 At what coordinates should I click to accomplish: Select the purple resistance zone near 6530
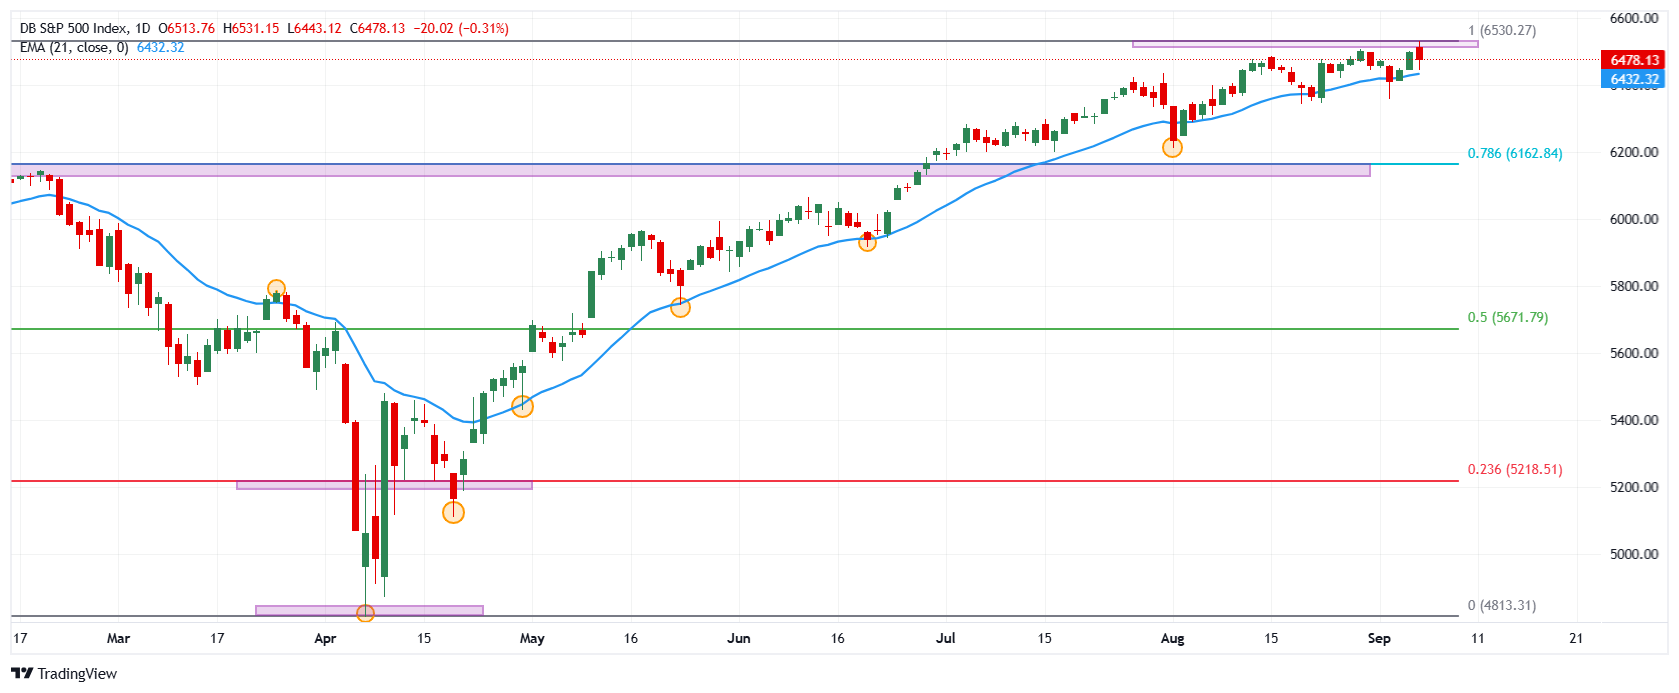click(1304, 44)
